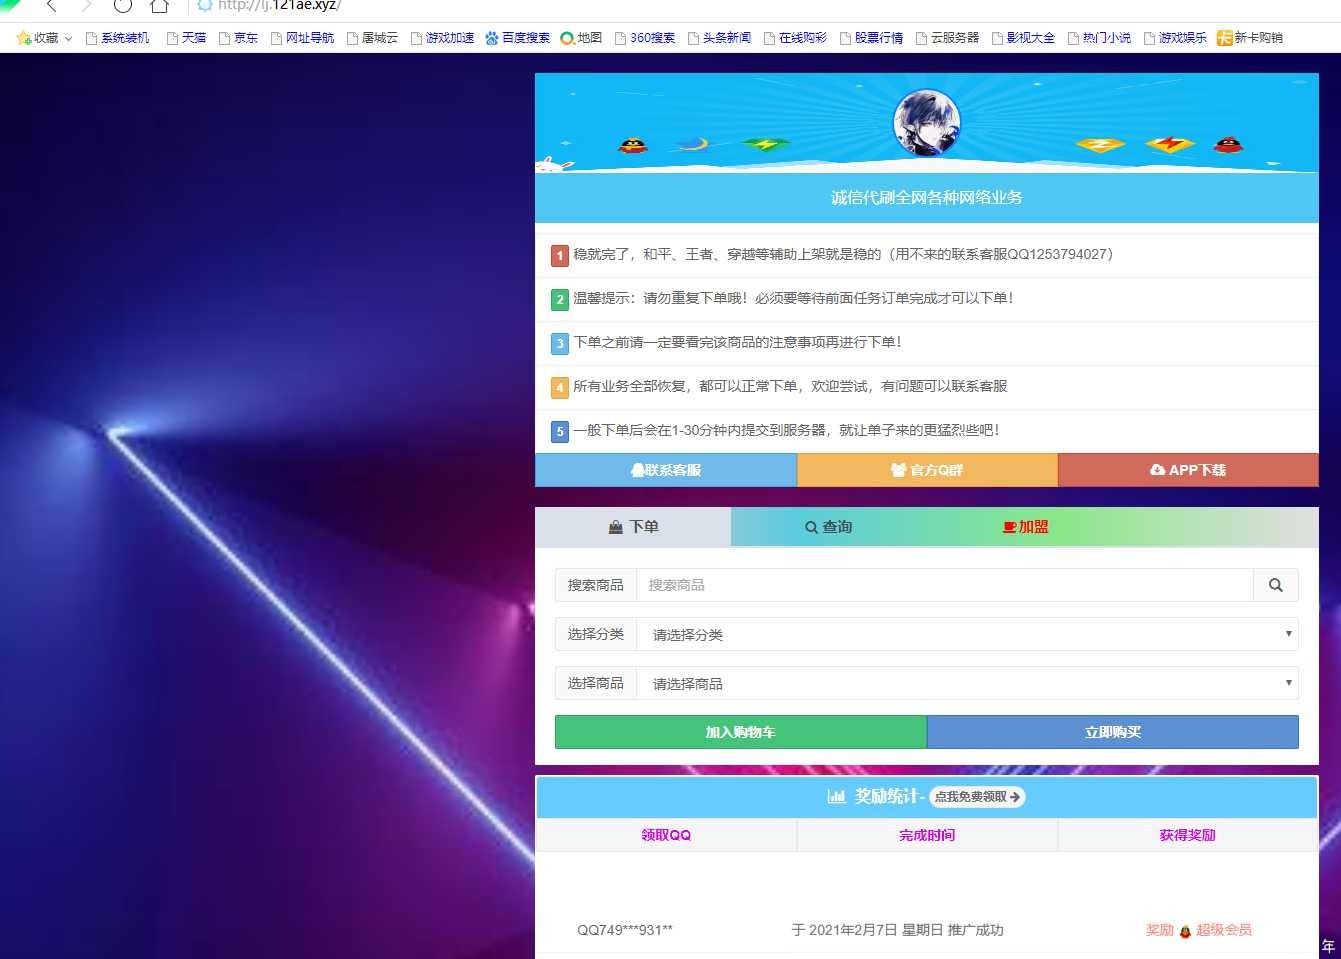Switch to the 查询 tab
This screenshot has height=959, width=1341.
[x=829, y=527]
